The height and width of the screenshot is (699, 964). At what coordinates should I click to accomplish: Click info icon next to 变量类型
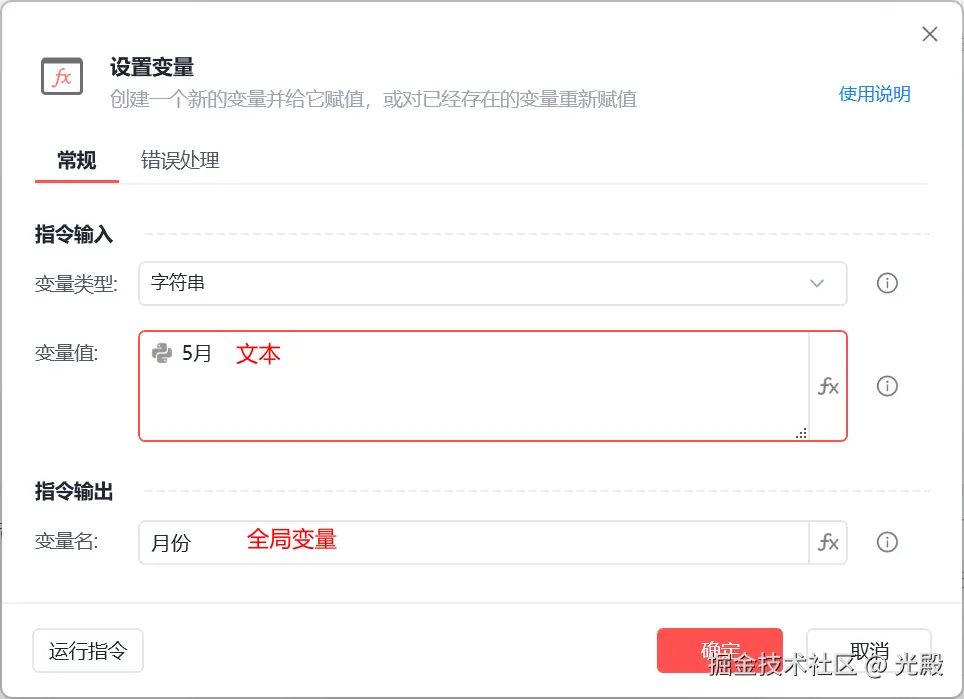tap(887, 283)
